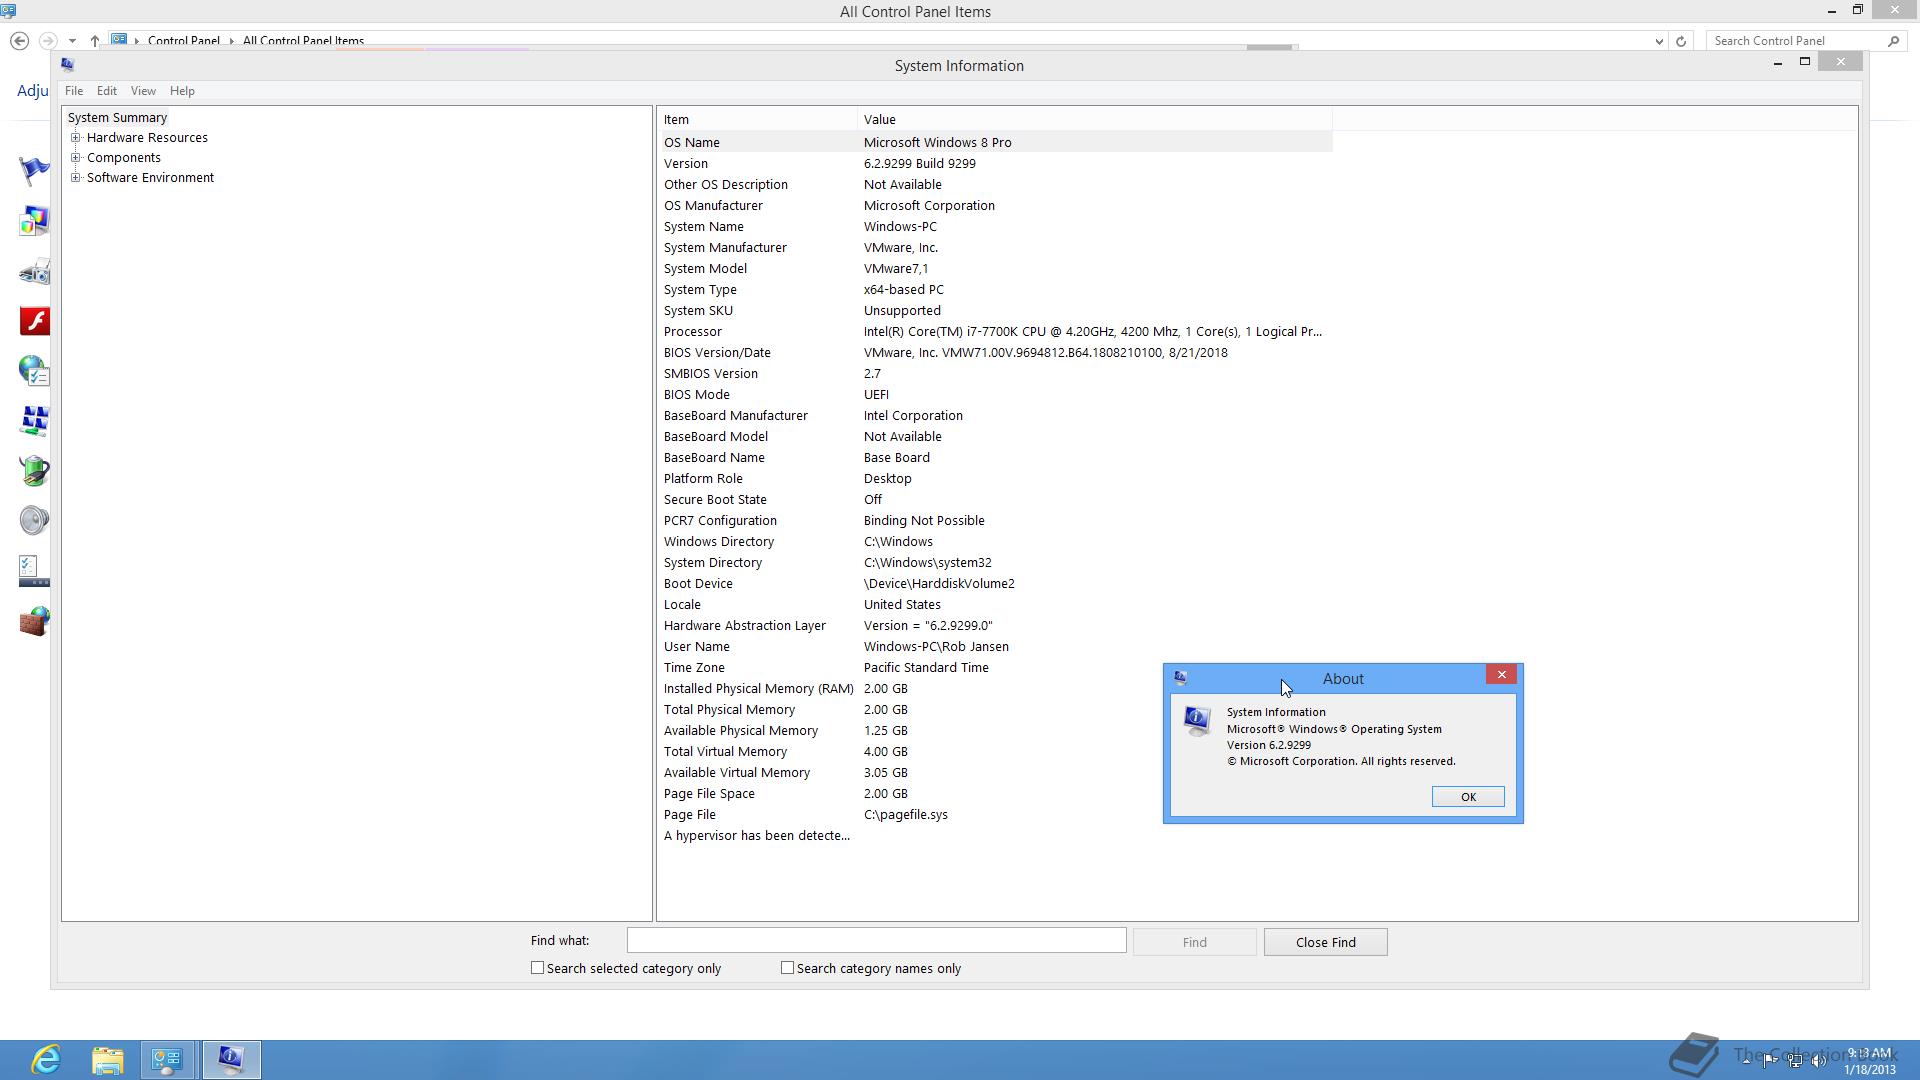Image resolution: width=1920 pixels, height=1080 pixels.
Task: Launch Internet Explorer from taskbar
Action: (46, 1060)
